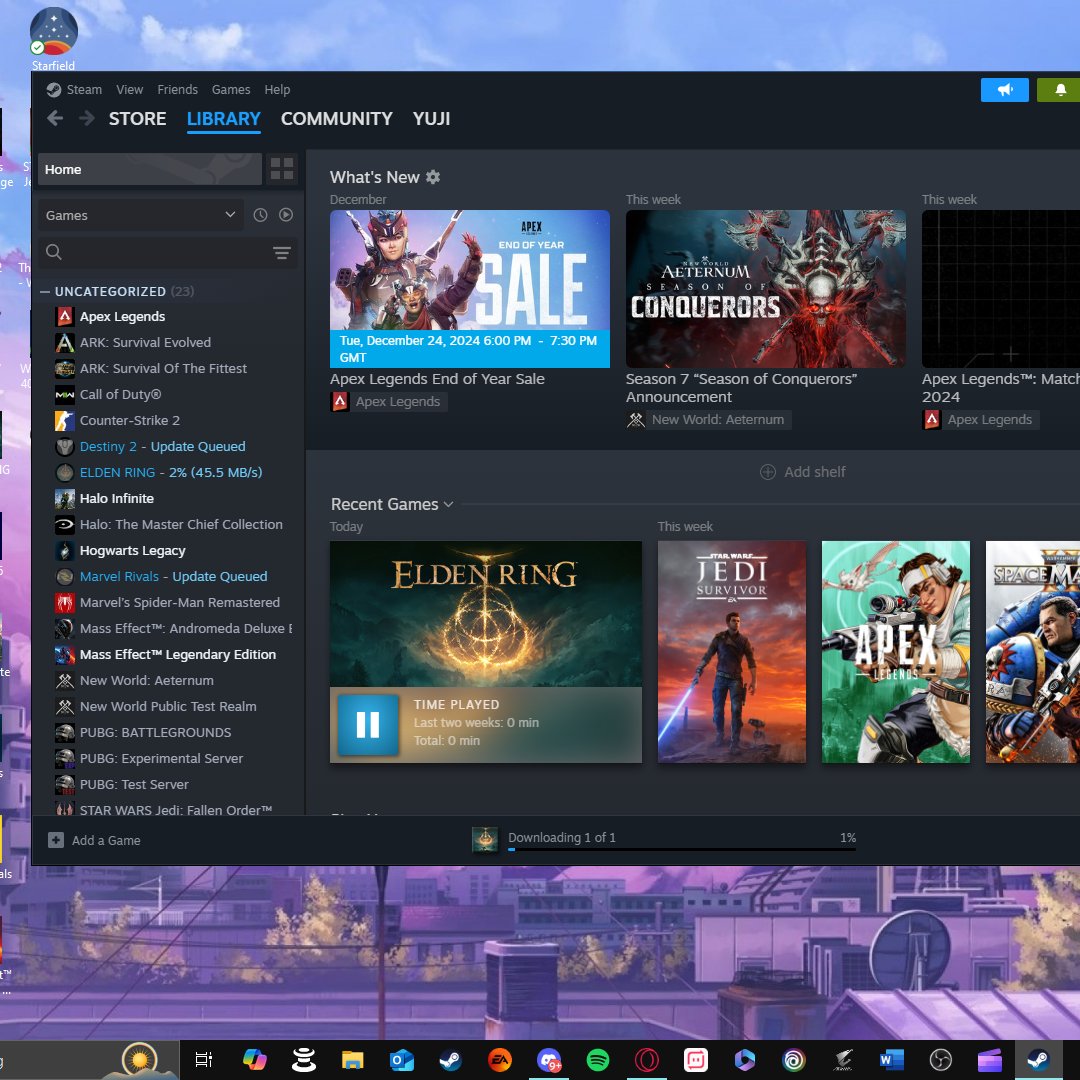Viewport: 1080px width, 1080px height.
Task: Open the Recent Games shelf dropdown
Action: pos(448,504)
